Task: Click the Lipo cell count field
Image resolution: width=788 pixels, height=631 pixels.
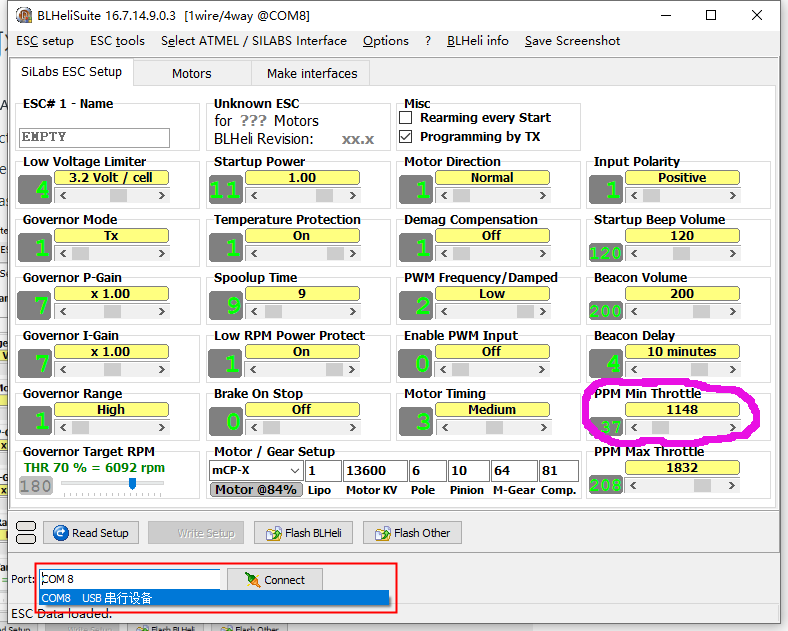Action: 323,471
